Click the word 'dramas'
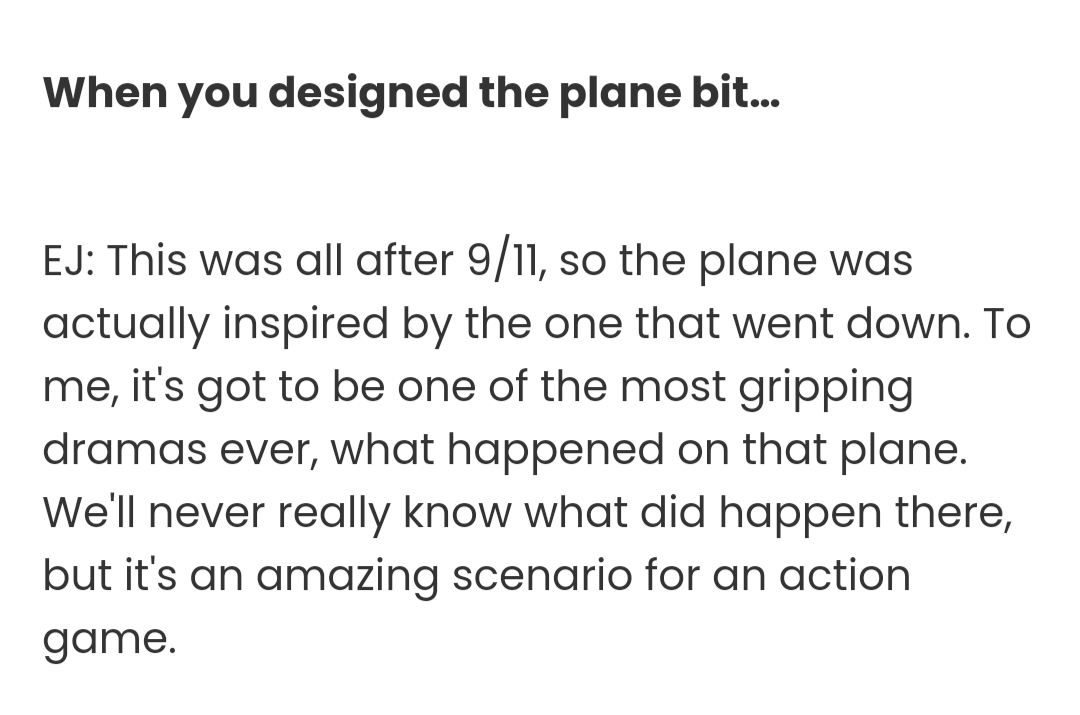This screenshot has height=715, width=1080. [125, 450]
